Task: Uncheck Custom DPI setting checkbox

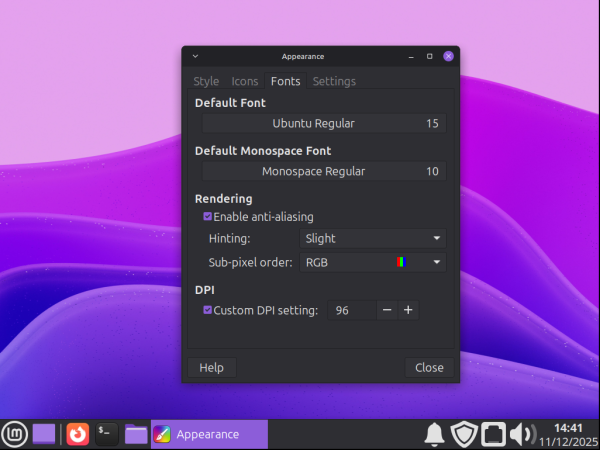Action: point(207,310)
